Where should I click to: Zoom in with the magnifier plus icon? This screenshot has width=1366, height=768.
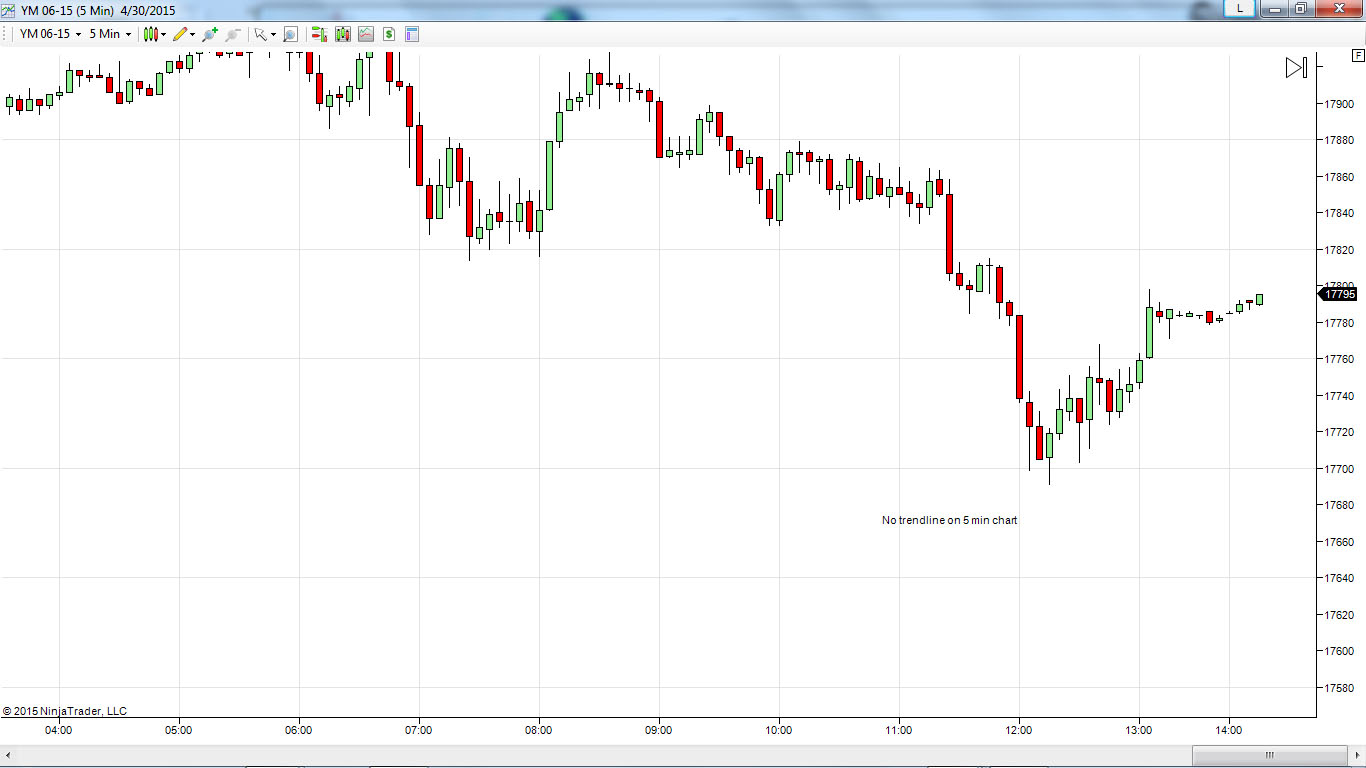pyautogui.click(x=209, y=34)
